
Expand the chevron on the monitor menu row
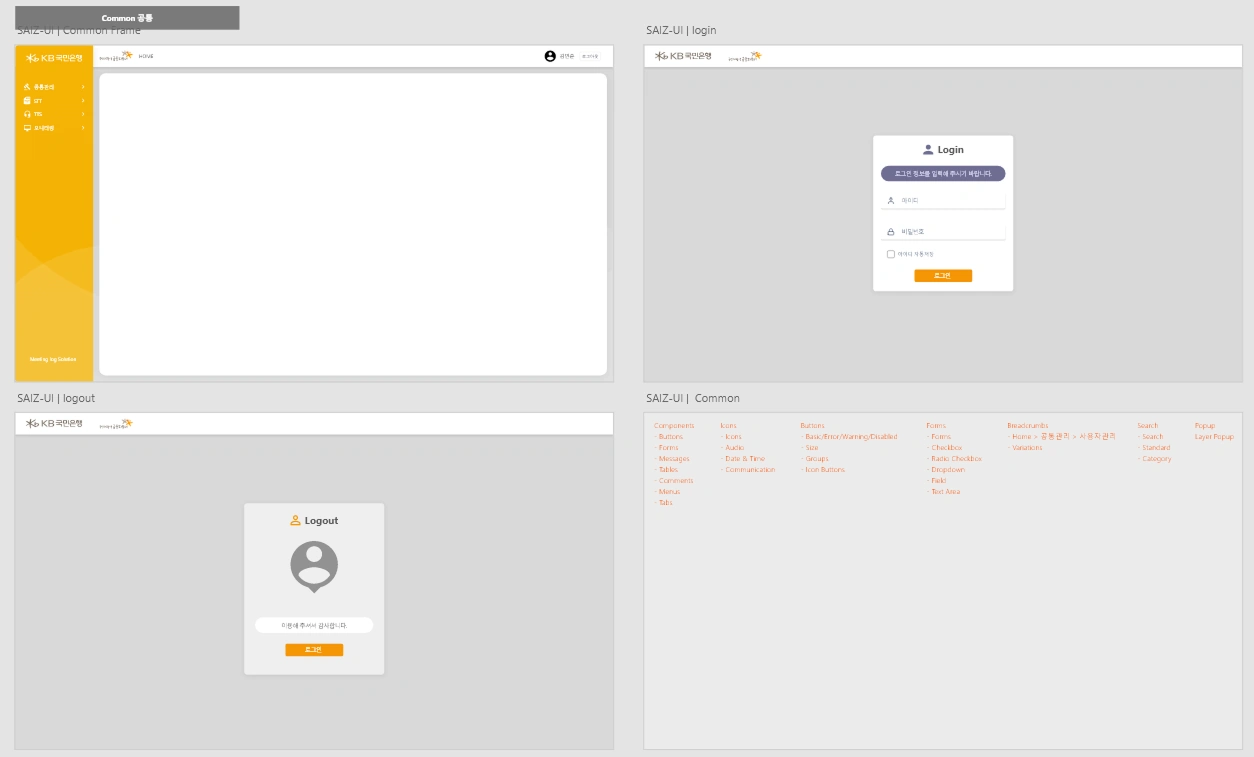coord(83,128)
